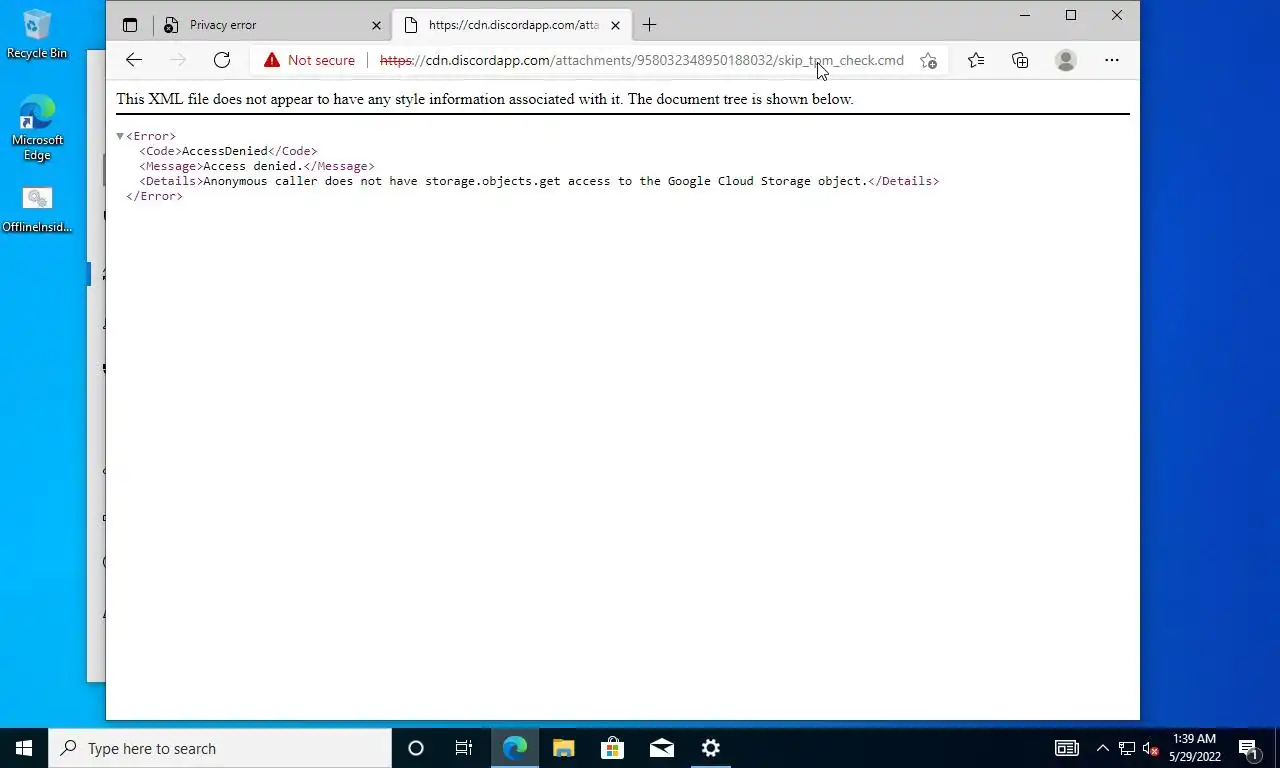Open the Collections panel
Image resolution: width=1280 pixels, height=768 pixels.
1020,60
